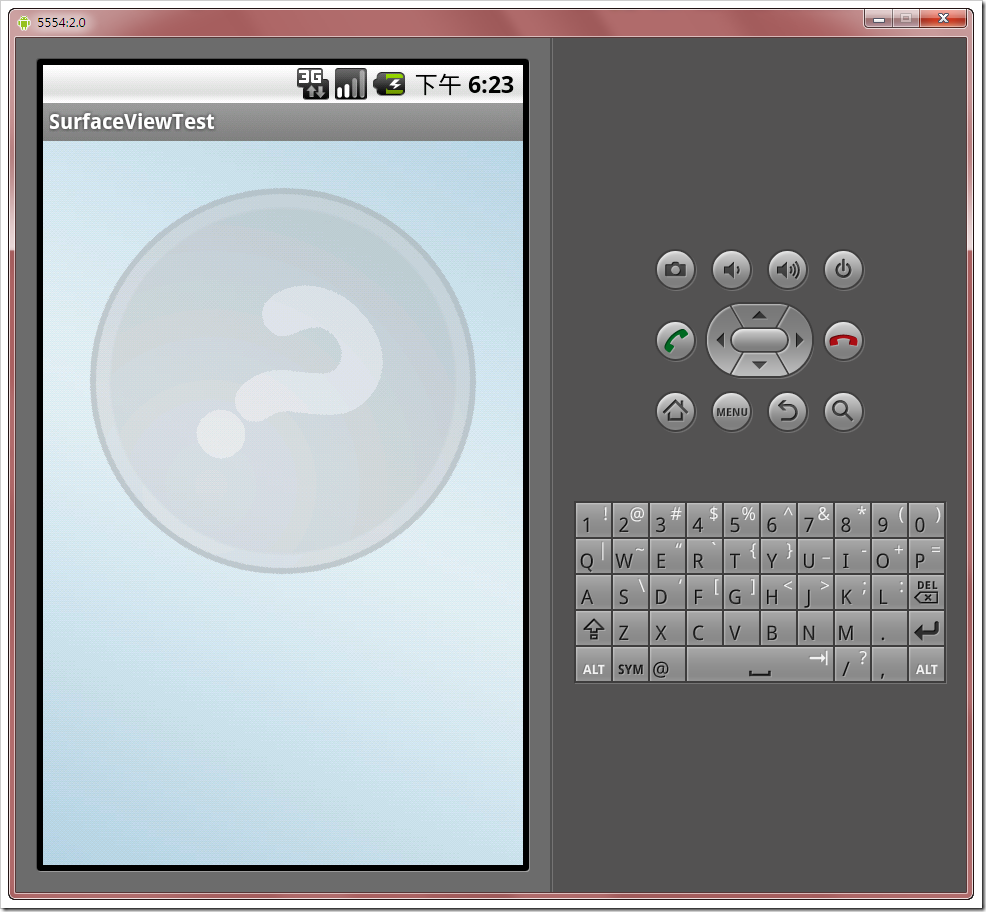Click the battery charging status icon

pyautogui.click(x=389, y=84)
